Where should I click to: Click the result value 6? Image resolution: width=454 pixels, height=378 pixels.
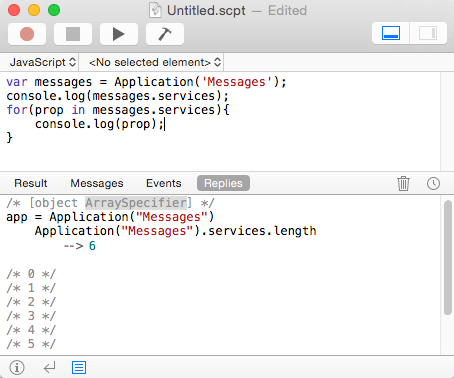click(x=92, y=246)
